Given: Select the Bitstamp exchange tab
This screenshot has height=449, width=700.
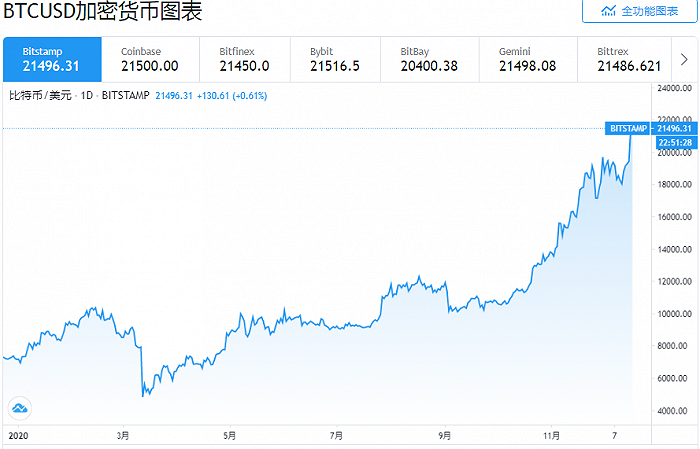Looking at the screenshot, I should pos(51,58).
